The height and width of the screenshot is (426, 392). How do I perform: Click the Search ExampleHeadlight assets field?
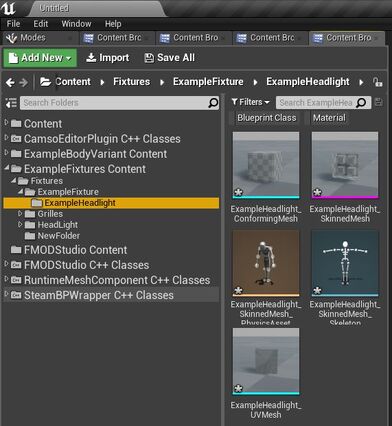click(323, 103)
